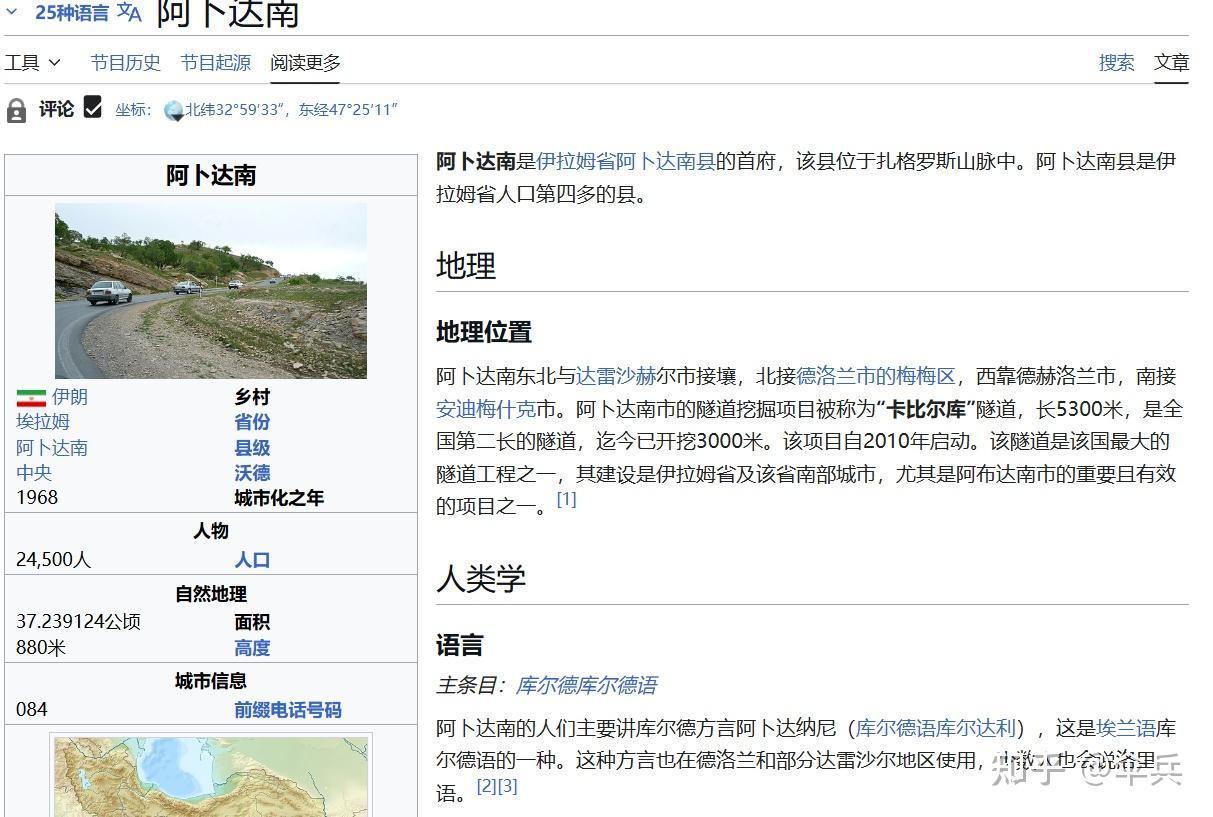The image size is (1213, 817).
Task: Click the padlock protection icon
Action: coord(16,110)
